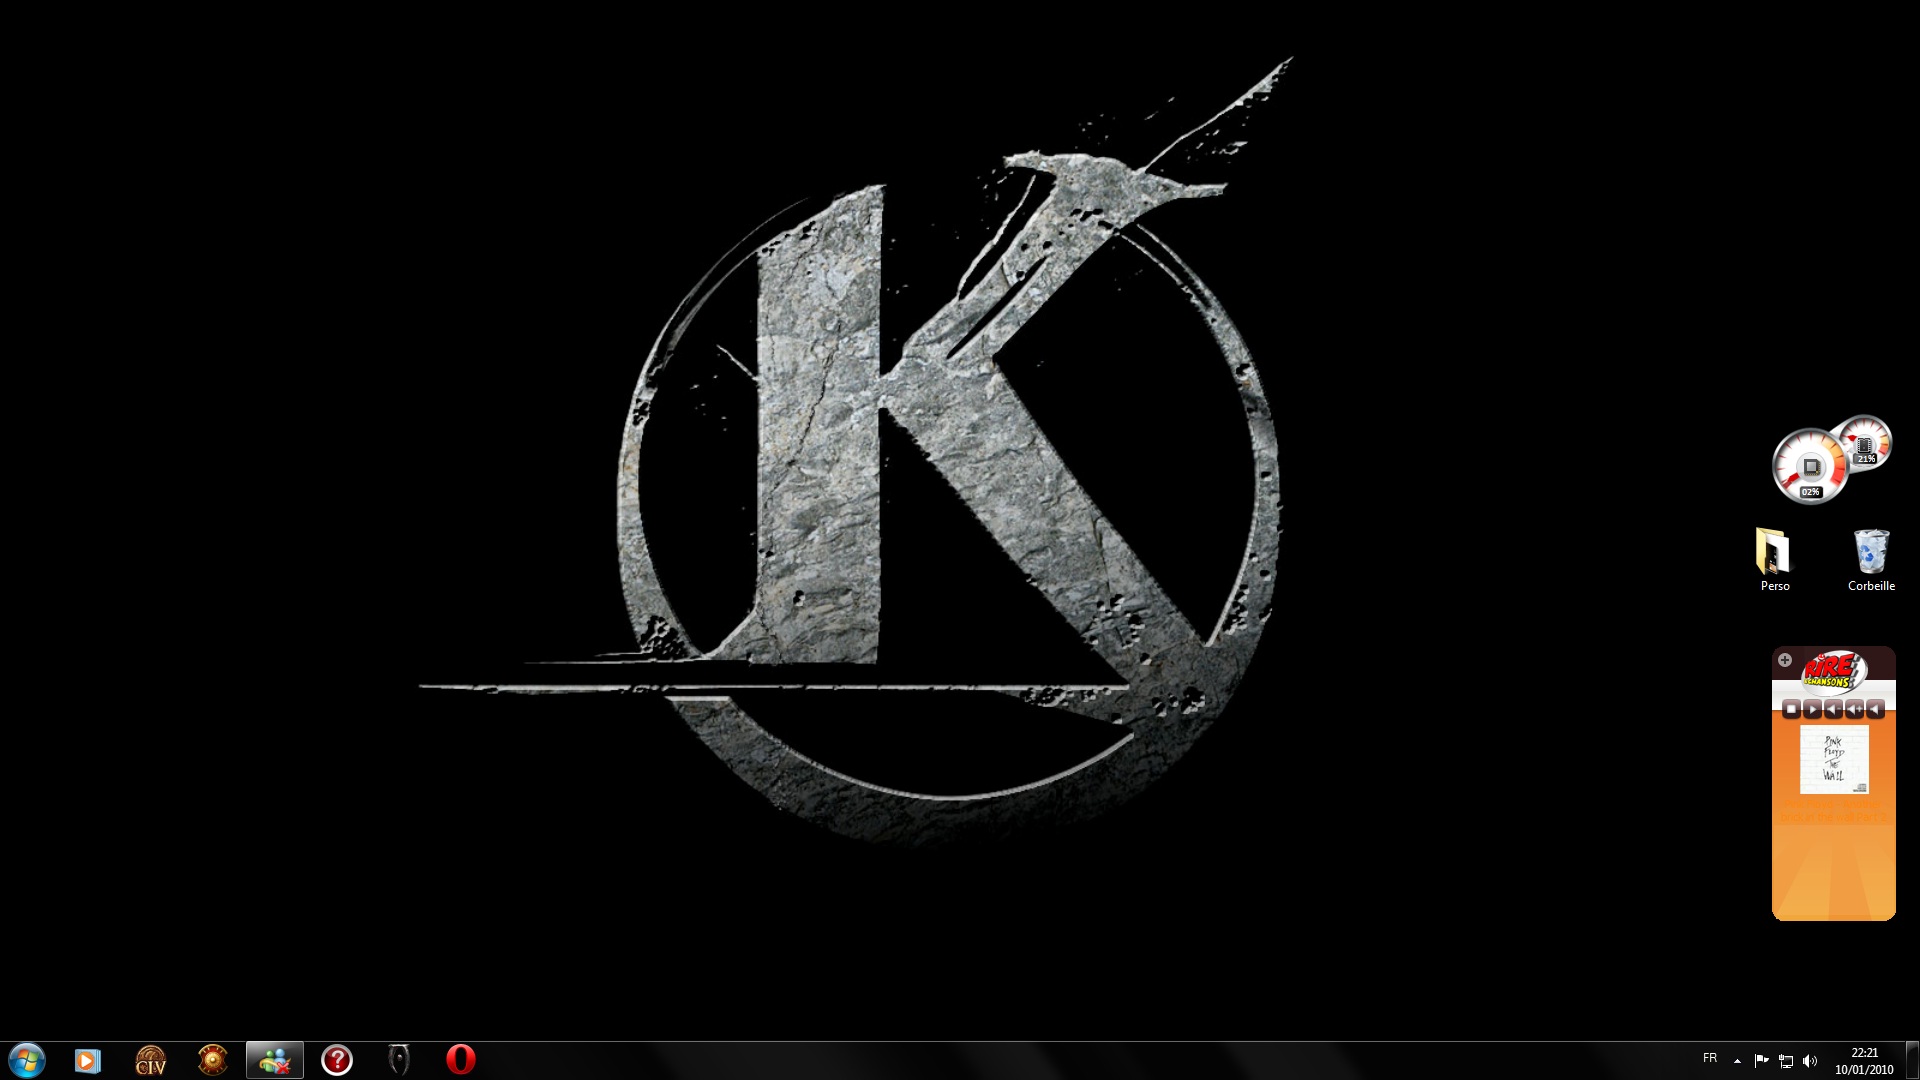
Task: Stop the Rire & Chansons radio
Action: point(1791,709)
